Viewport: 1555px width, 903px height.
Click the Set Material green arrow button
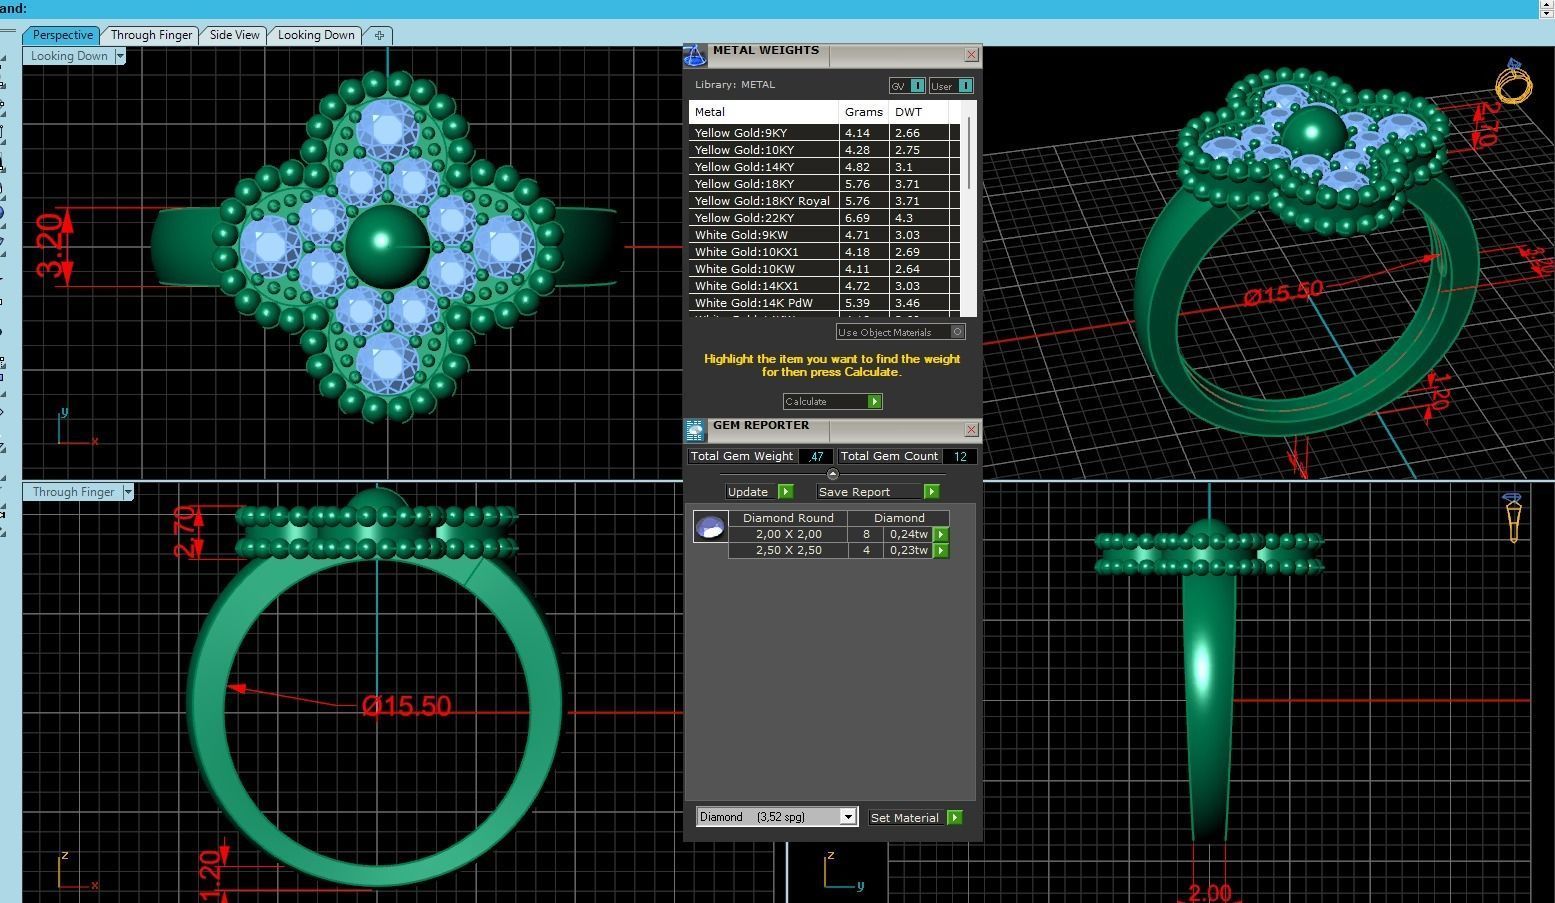pyautogui.click(x=955, y=818)
